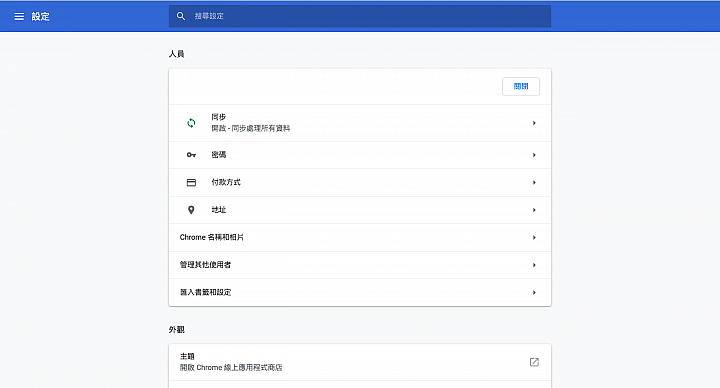Screen dimensions: 720x388
Task: Open the hamburger main menu
Action: 19,17
